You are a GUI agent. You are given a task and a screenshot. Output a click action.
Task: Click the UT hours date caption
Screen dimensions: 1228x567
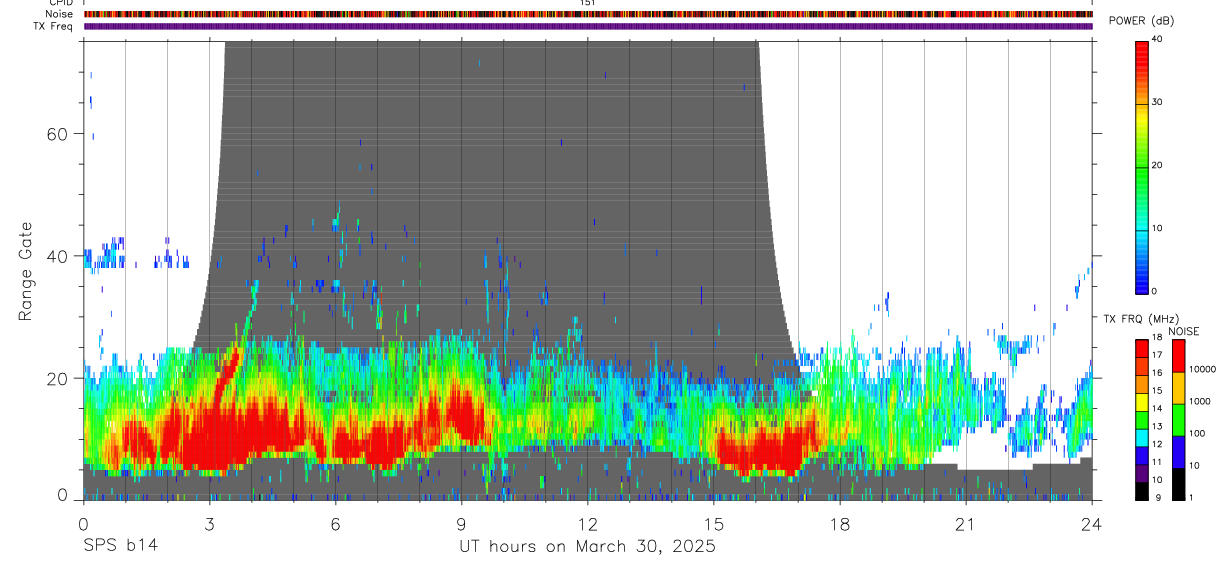click(587, 546)
